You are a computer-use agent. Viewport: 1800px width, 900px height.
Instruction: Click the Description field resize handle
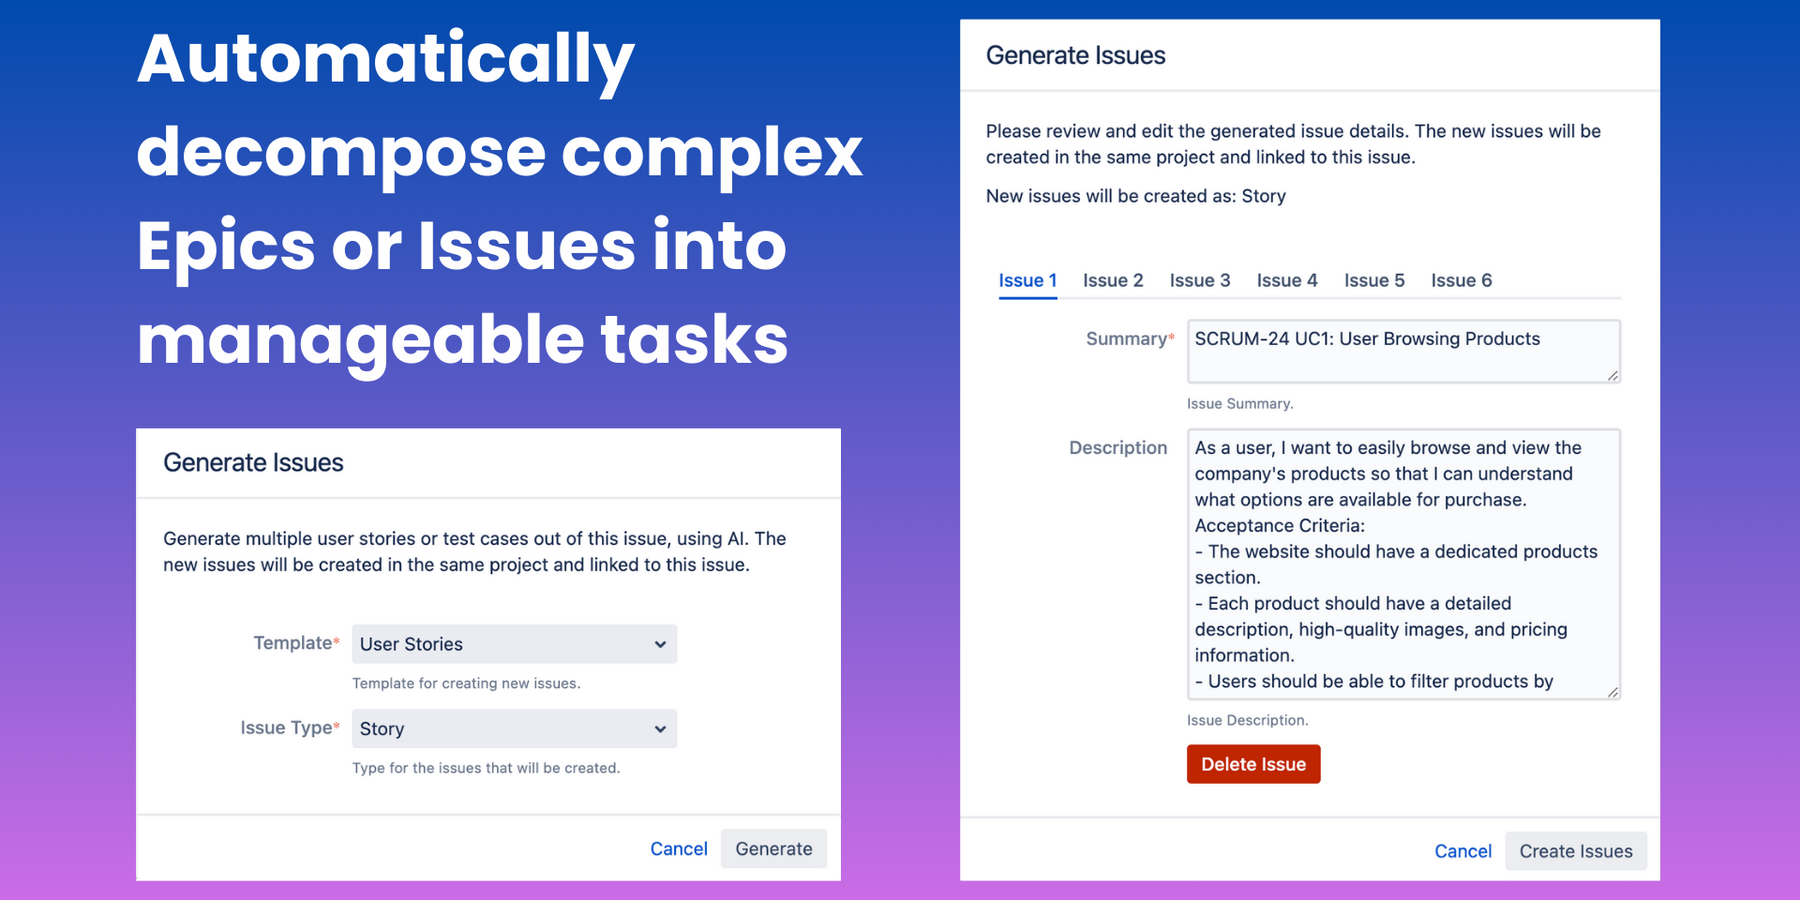tap(1613, 692)
